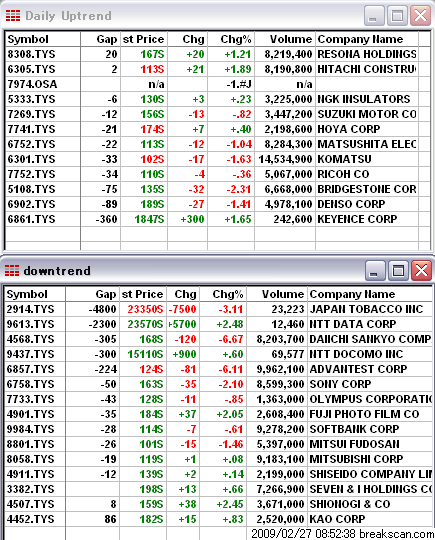Sort Daily Uptrend by Chg column header
435x540 pixels.
187,39
